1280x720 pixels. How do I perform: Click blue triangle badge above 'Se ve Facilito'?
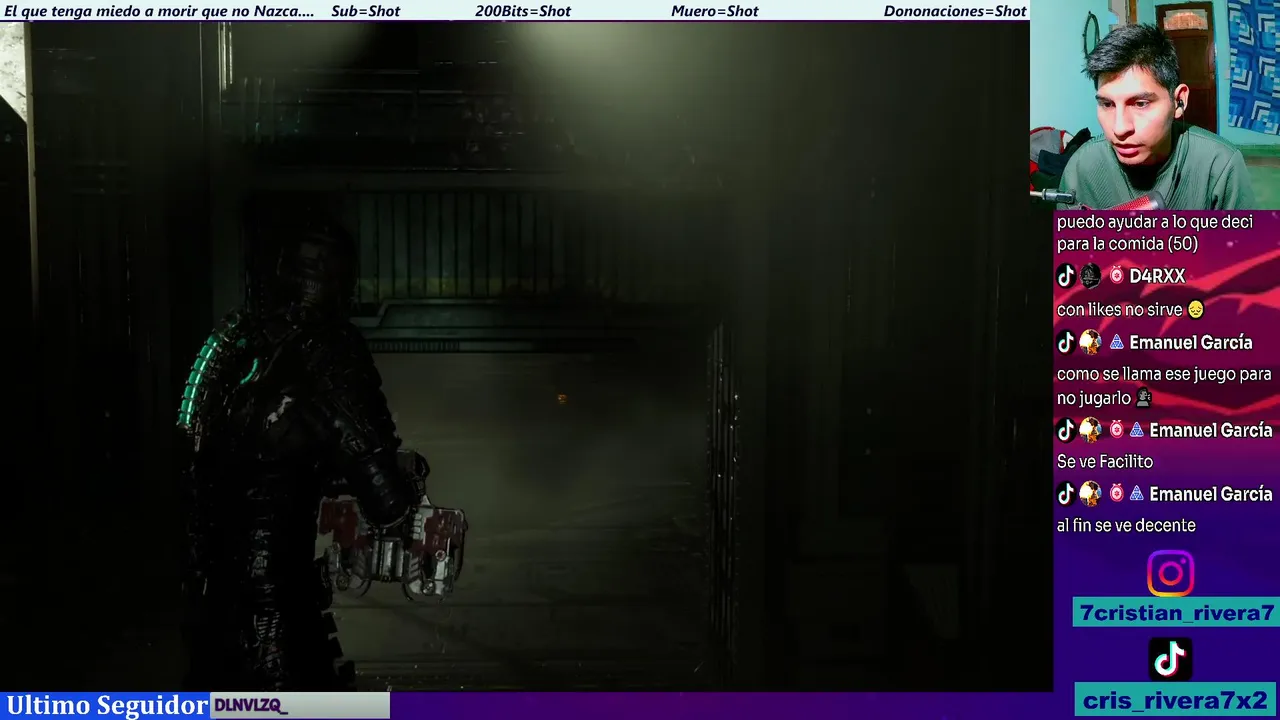1137,430
